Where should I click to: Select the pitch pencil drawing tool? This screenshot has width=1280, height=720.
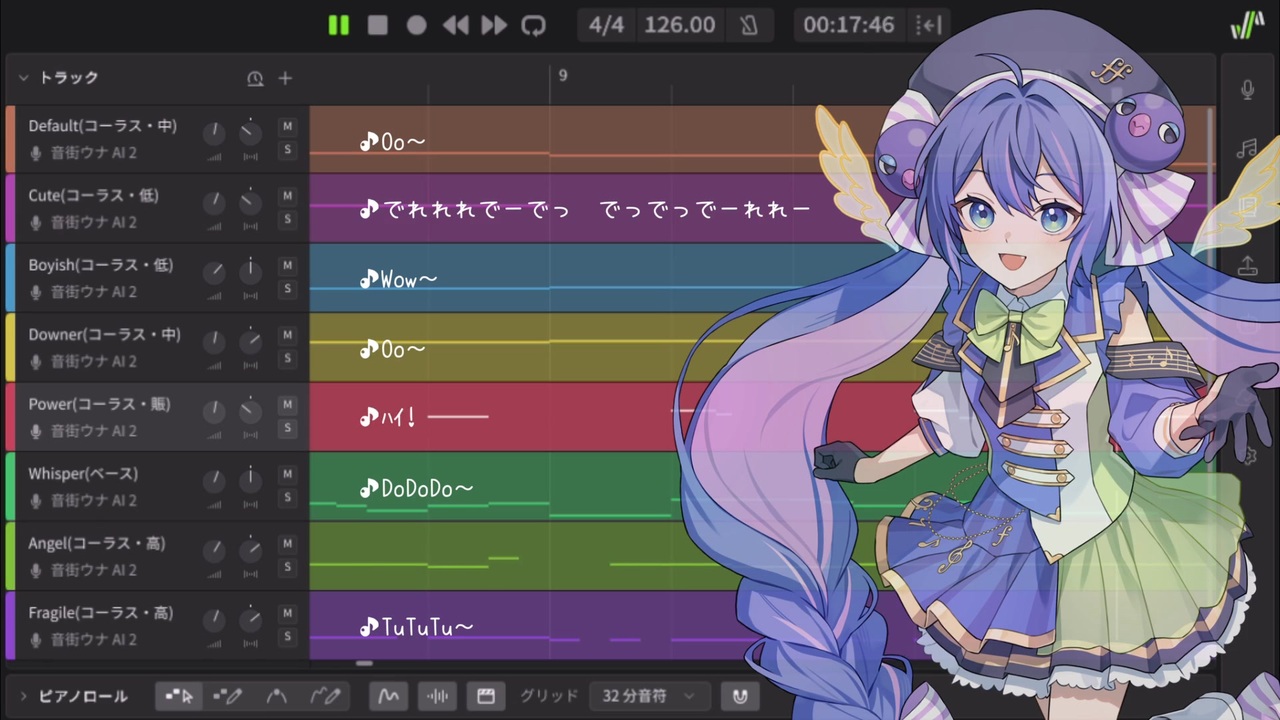click(x=326, y=696)
